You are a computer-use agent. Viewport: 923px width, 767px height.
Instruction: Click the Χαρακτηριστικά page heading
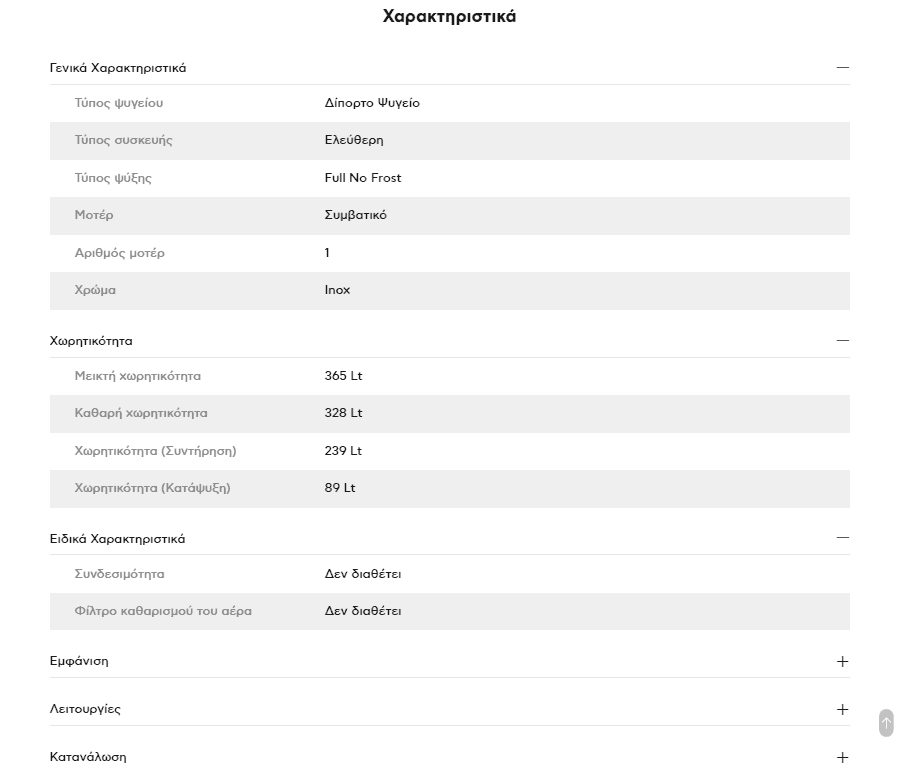(449, 16)
